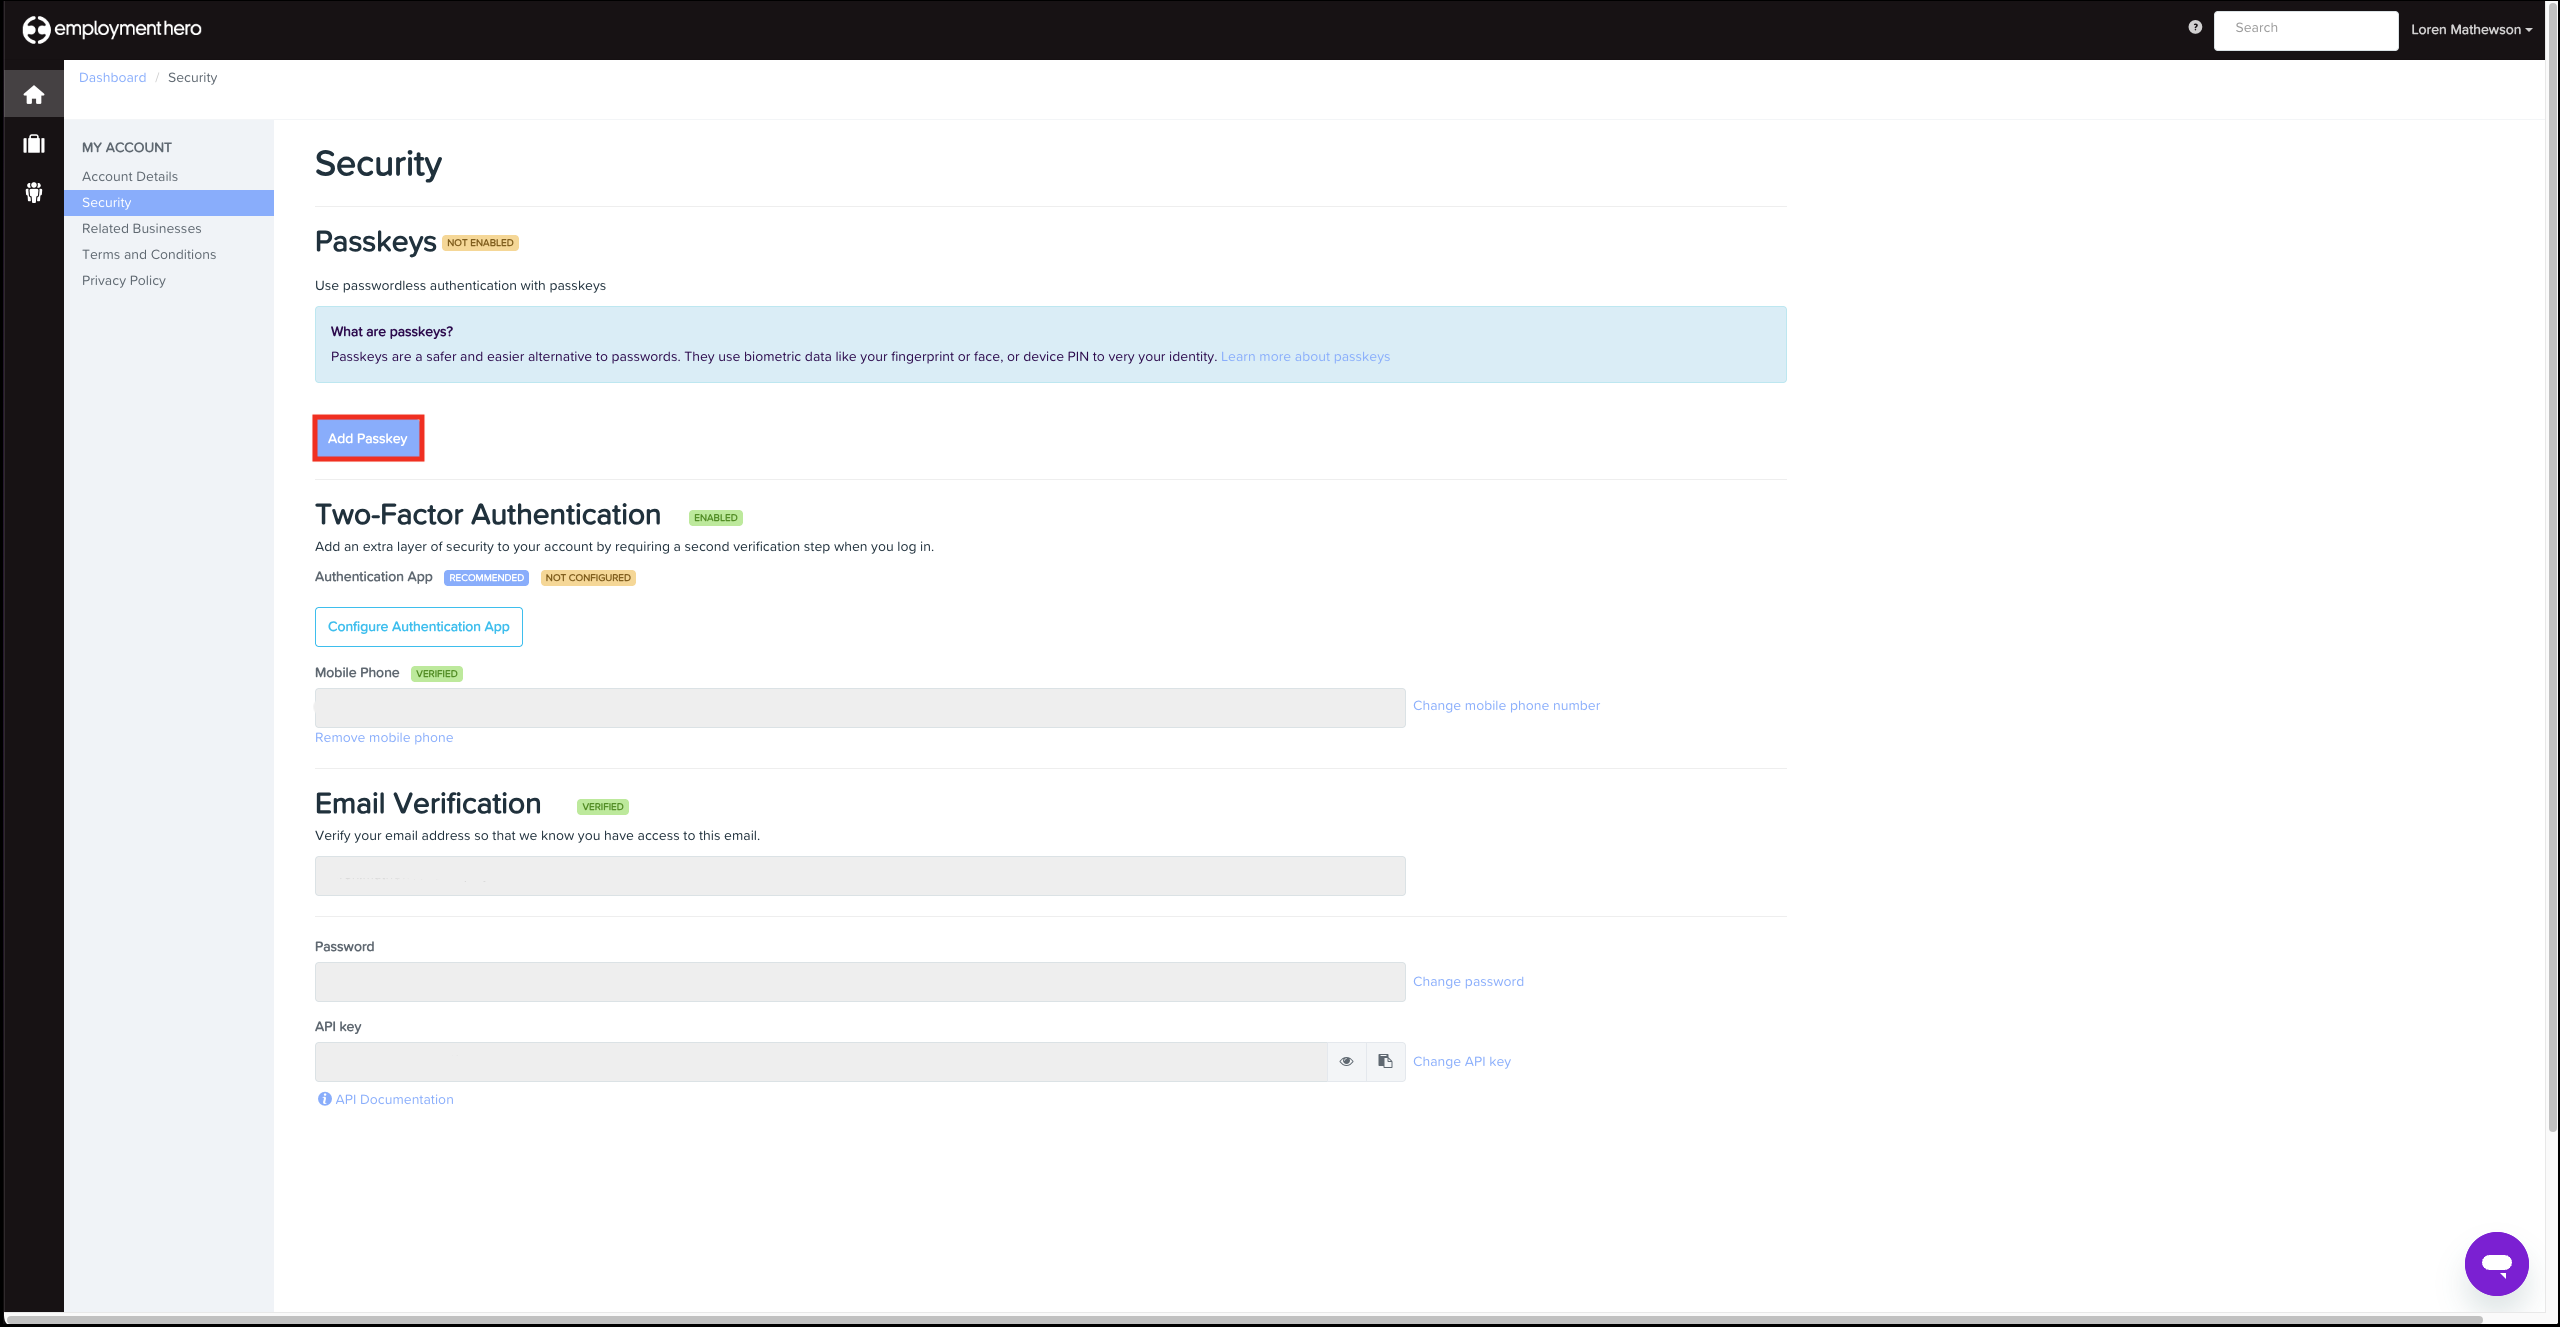The height and width of the screenshot is (1327, 2560).
Task: Click the home icon in left sidebar
Action: (34, 95)
